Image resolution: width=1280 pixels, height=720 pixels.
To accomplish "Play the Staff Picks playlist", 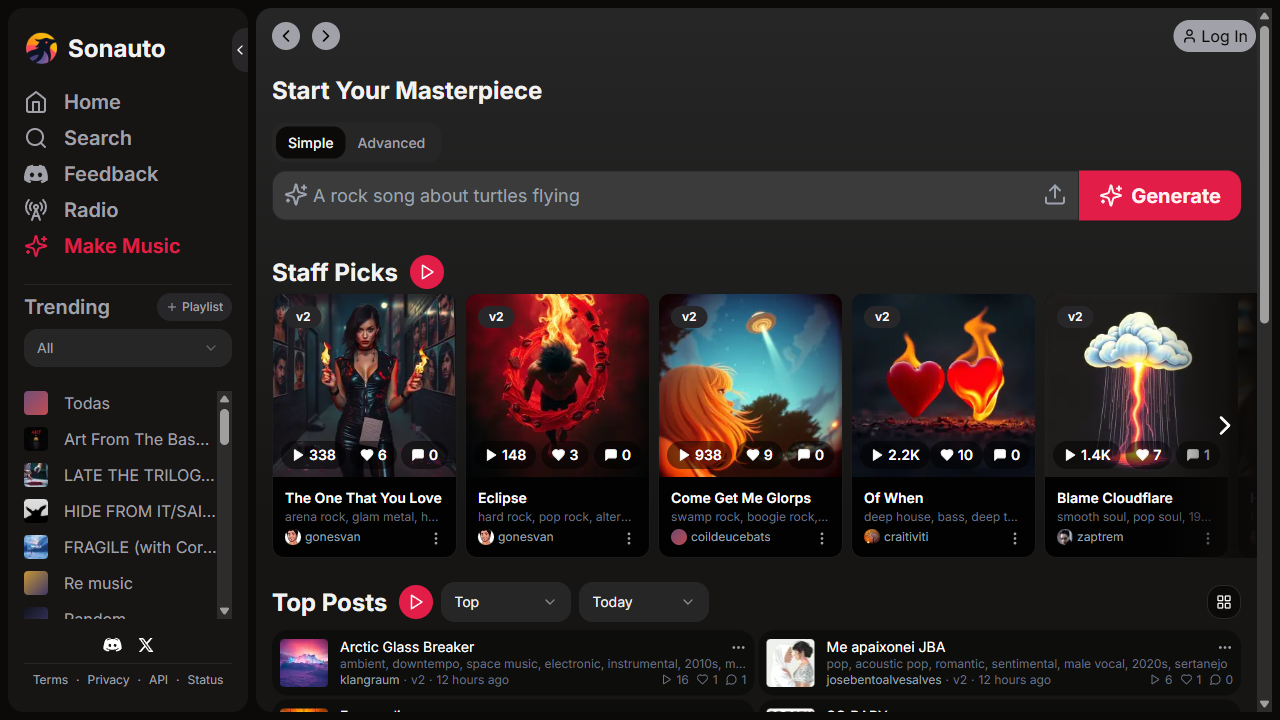I will tap(426, 272).
